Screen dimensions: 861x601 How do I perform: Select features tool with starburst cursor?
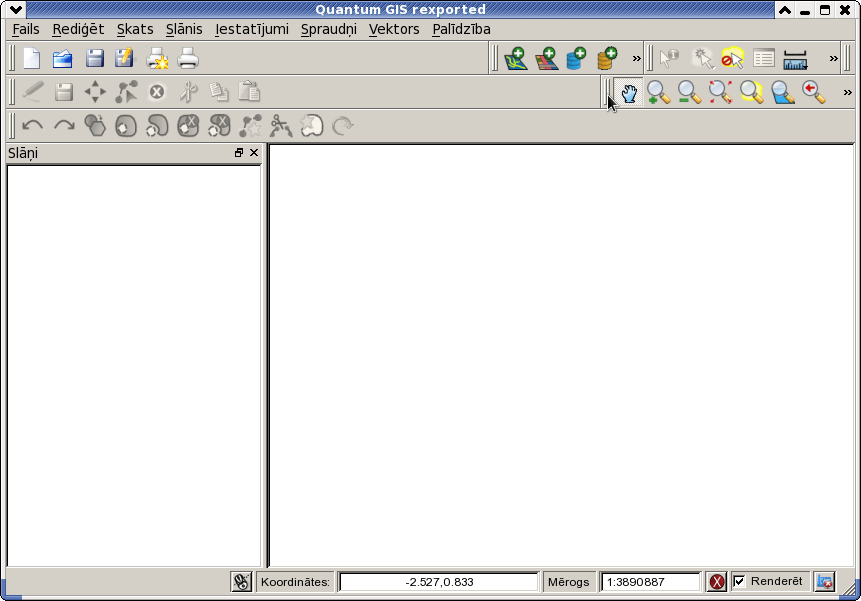(x=702, y=58)
